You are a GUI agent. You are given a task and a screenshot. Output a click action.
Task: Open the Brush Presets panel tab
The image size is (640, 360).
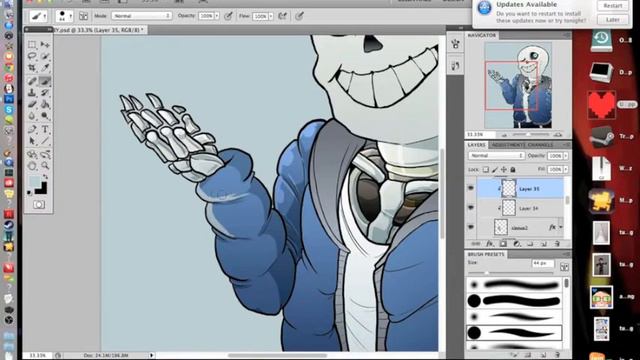click(x=486, y=254)
